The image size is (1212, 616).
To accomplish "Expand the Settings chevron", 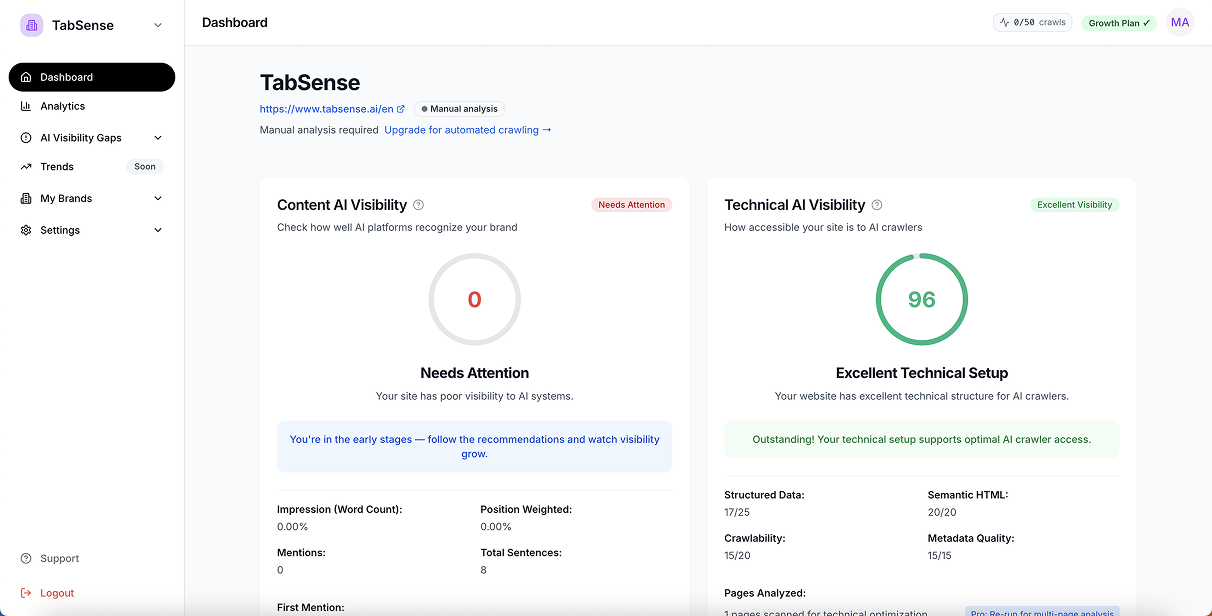I will 158,230.
